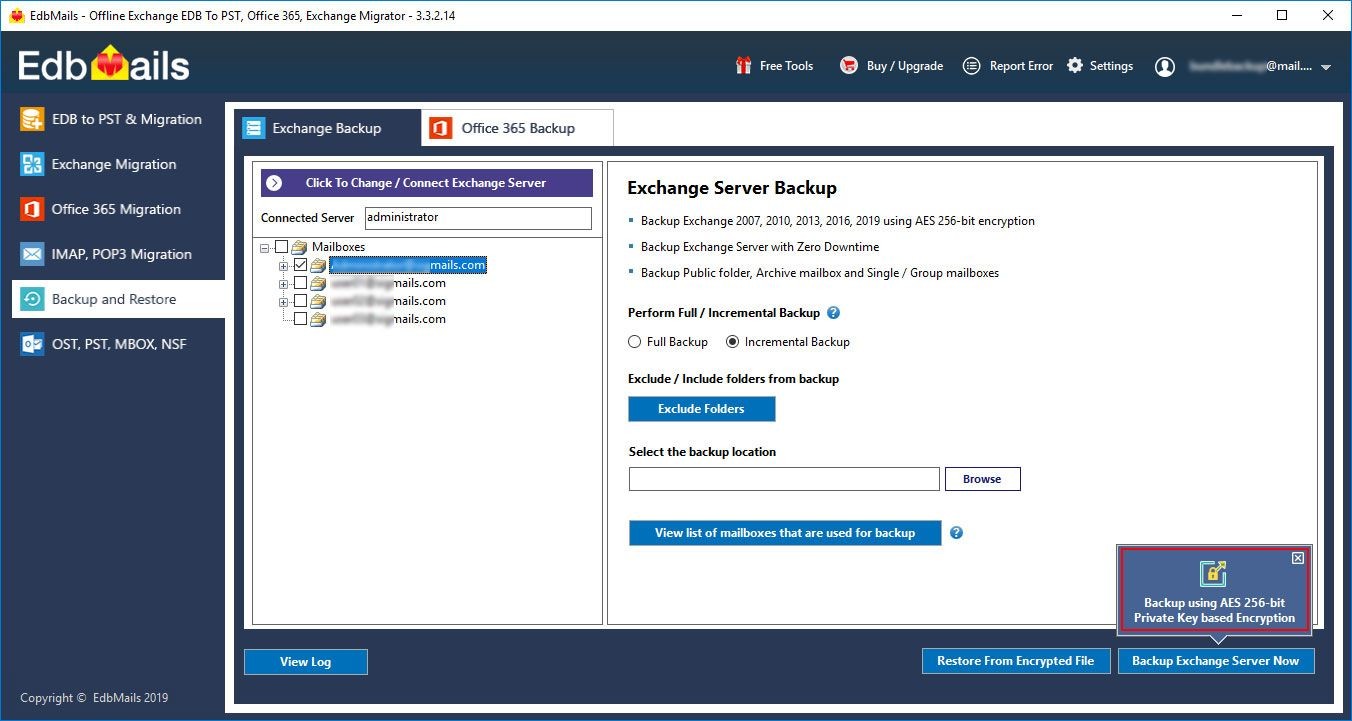
Task: Click the help icon beside View list of mailboxes
Action: pos(956,533)
